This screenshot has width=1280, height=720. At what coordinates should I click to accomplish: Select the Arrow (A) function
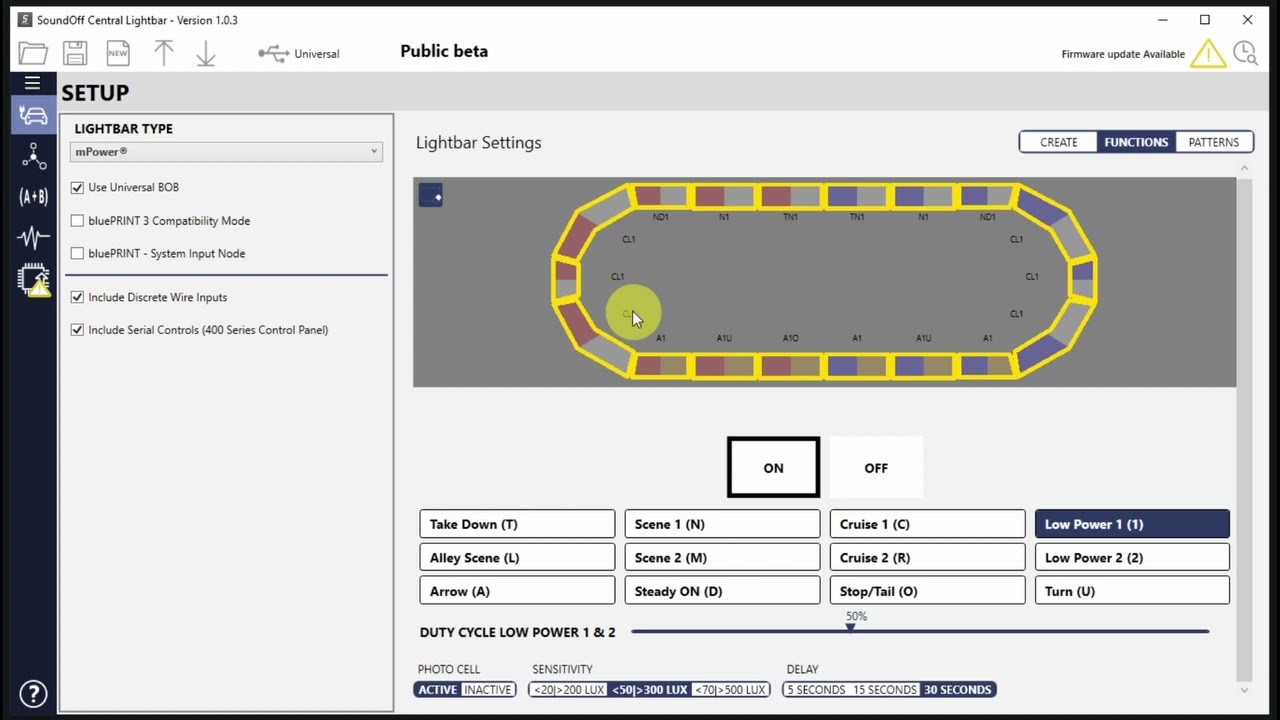(517, 591)
